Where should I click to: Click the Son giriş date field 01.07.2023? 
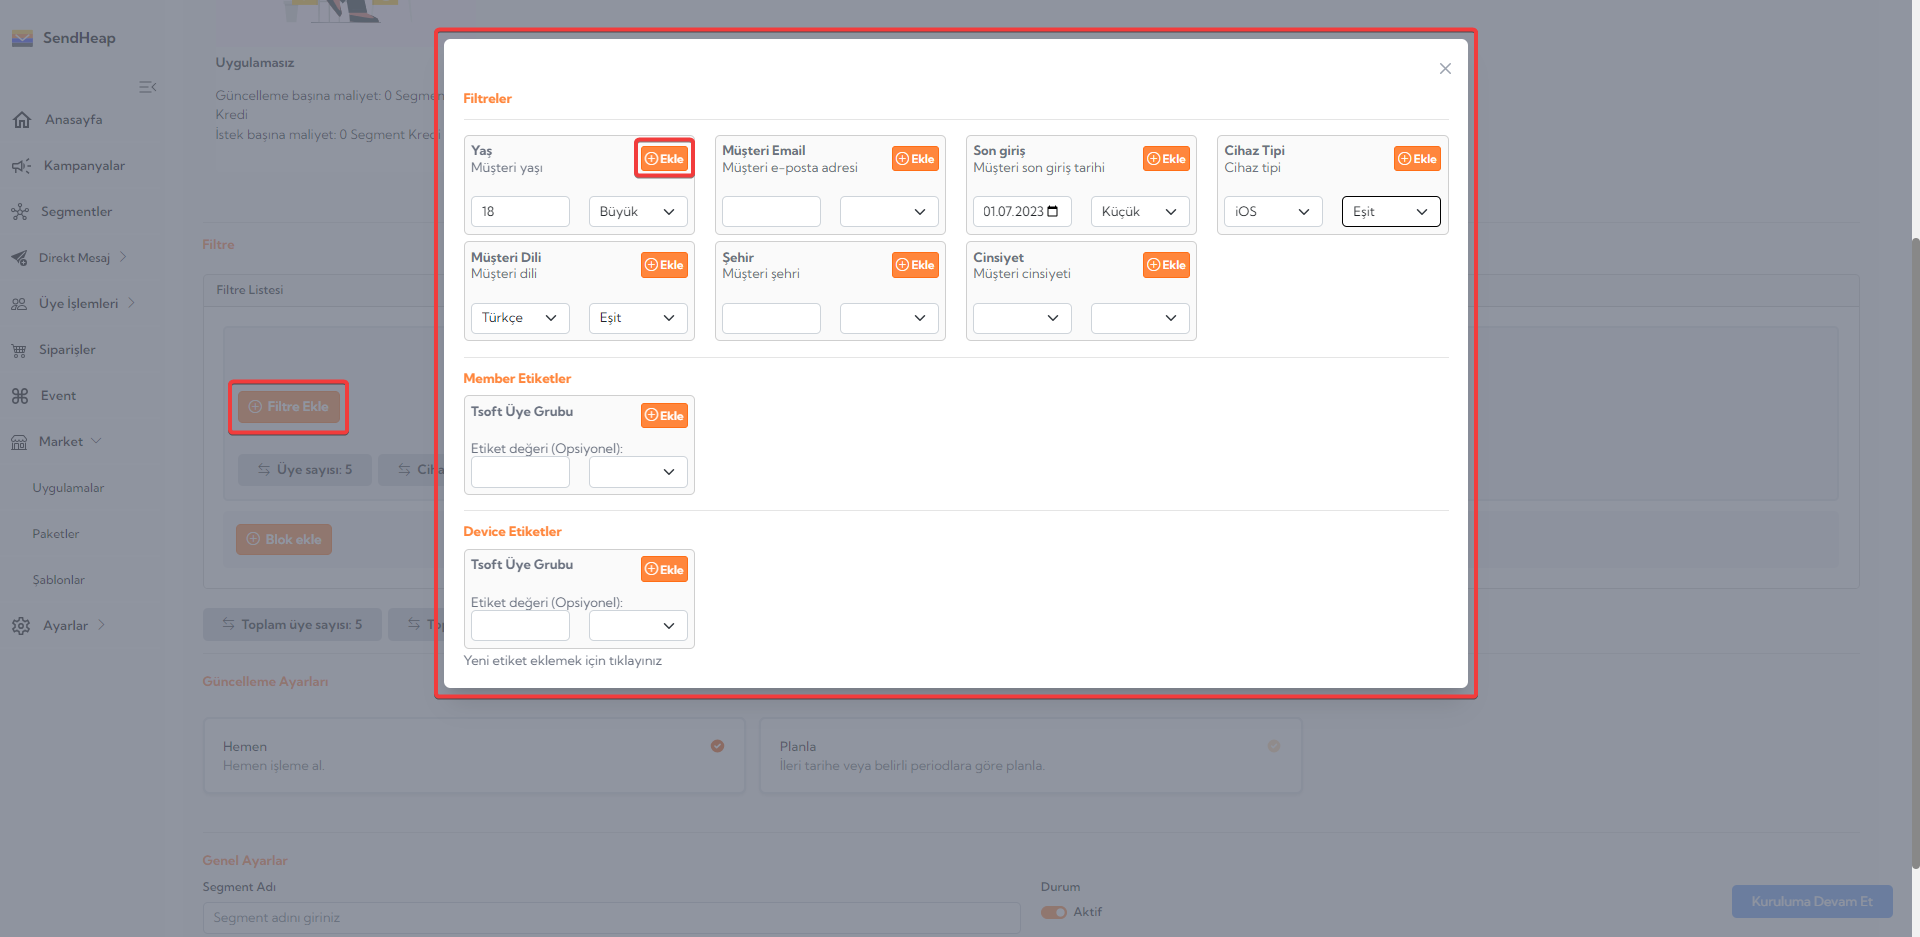click(1022, 212)
